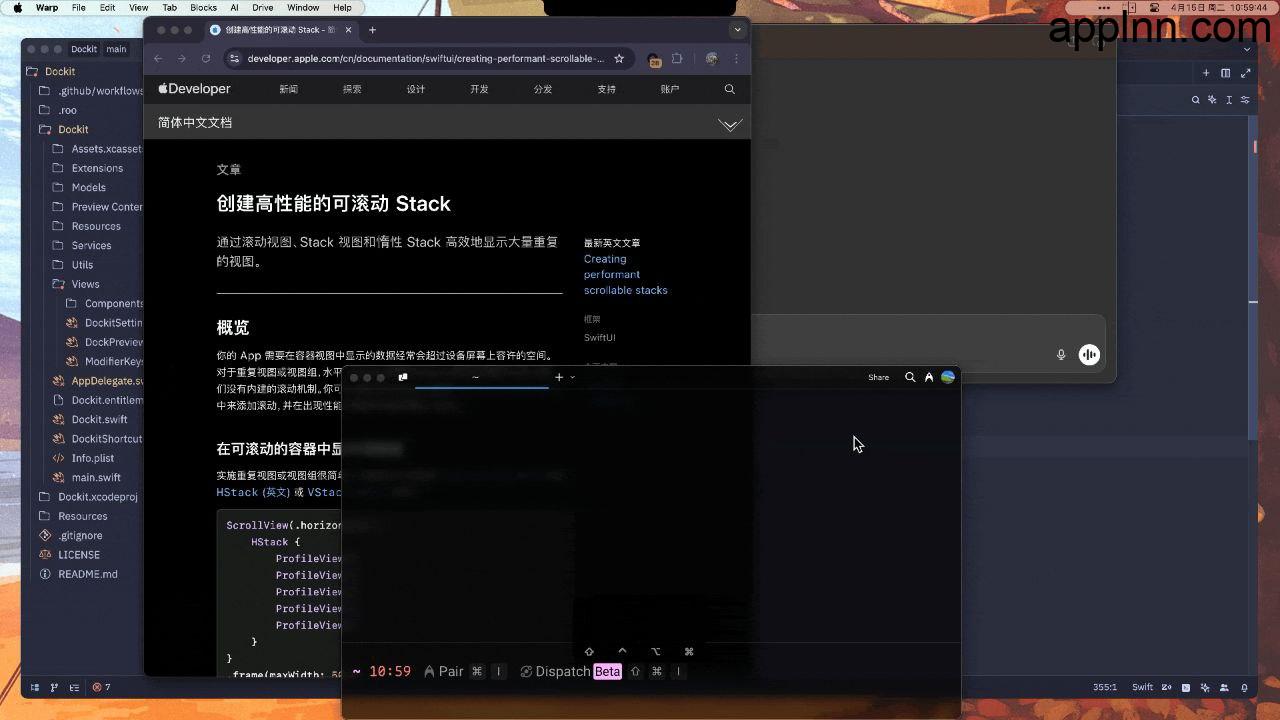Open the 开发 nav item
This screenshot has height=720, width=1280.
pos(479,89)
